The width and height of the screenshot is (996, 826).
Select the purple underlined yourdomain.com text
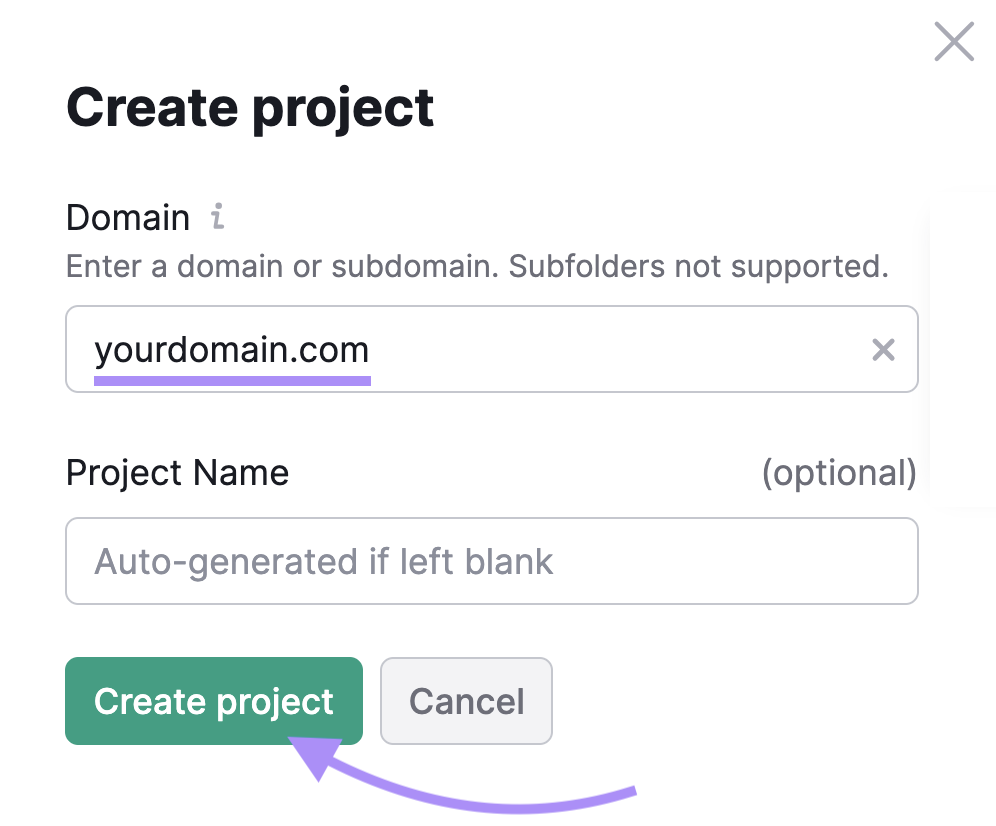231,350
